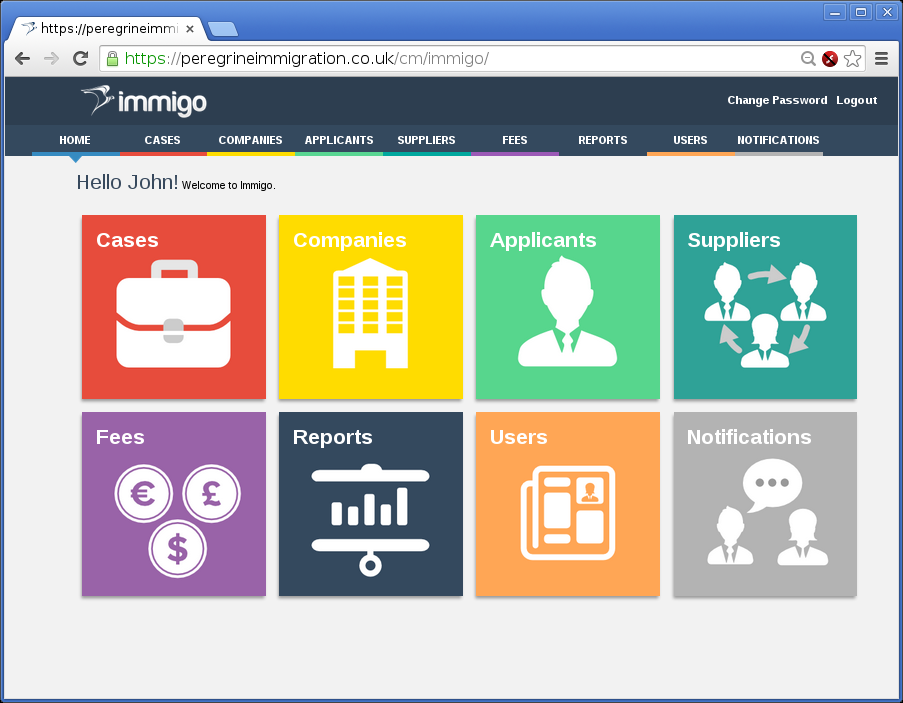Open the Cases briefcase icon tile
Screen dimensions: 903x703
tap(173, 314)
